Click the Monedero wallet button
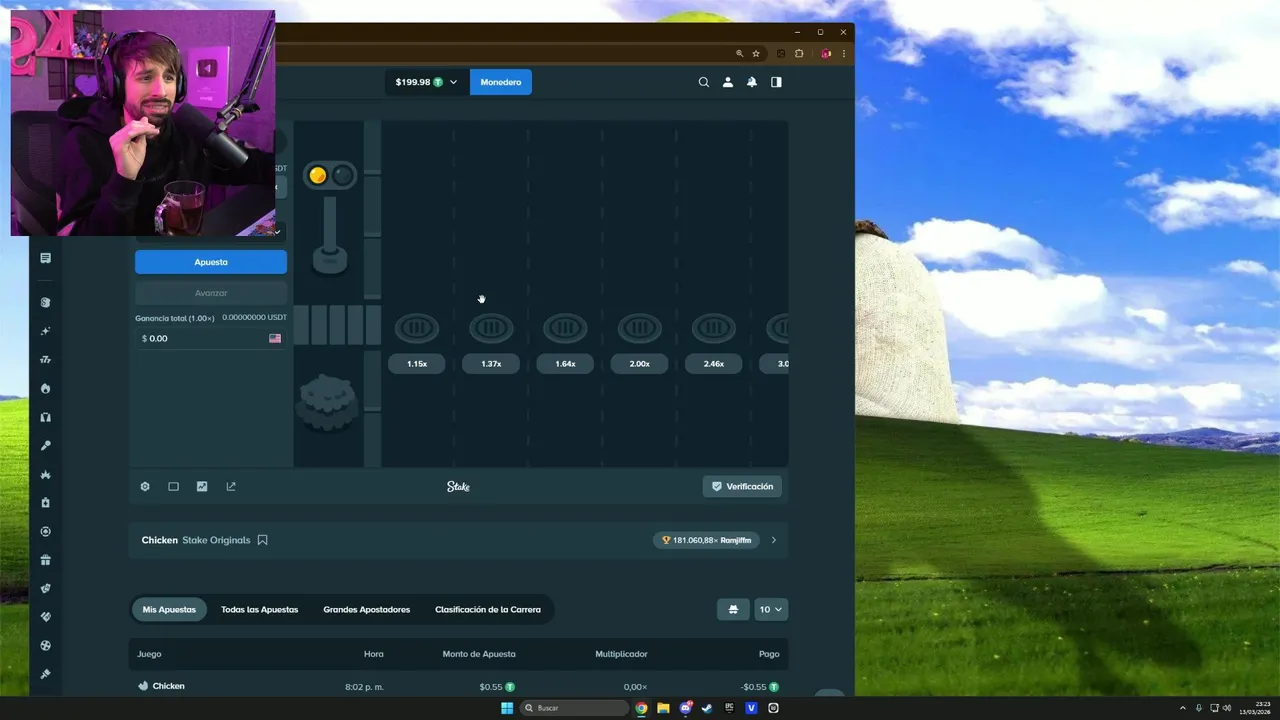The image size is (1280, 720). pos(500,82)
